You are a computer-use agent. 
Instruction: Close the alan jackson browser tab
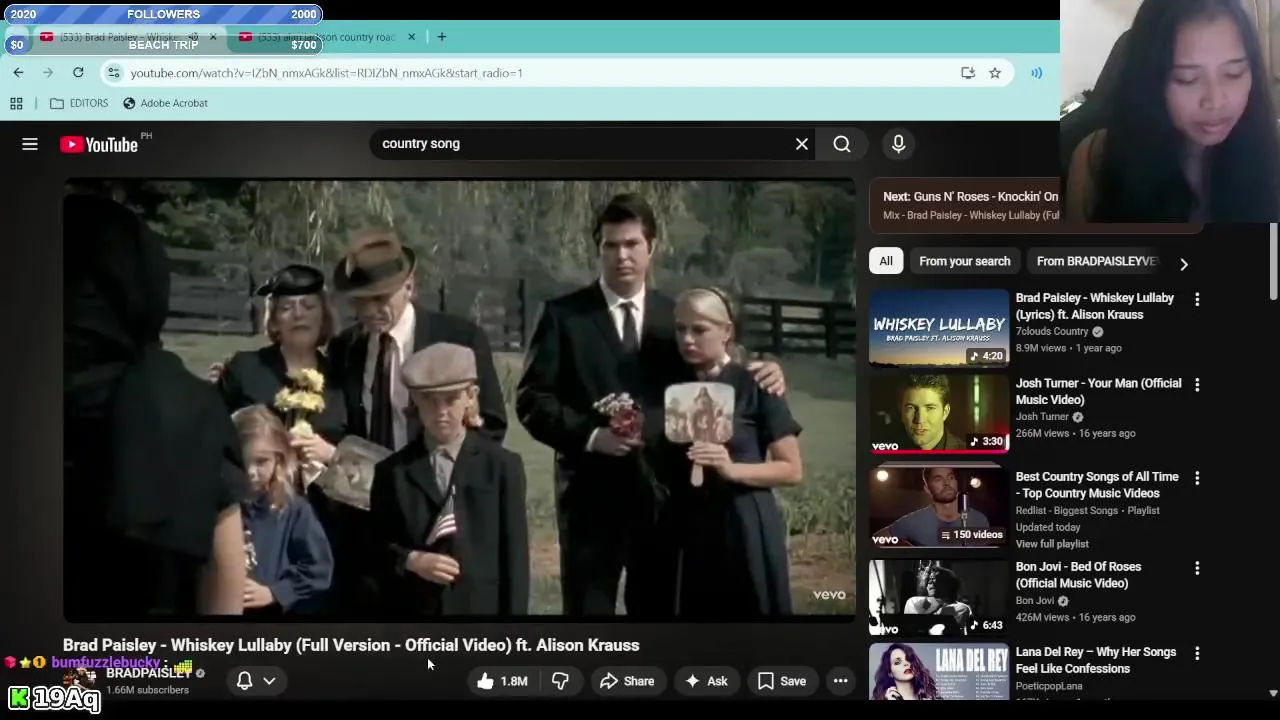coord(411,37)
